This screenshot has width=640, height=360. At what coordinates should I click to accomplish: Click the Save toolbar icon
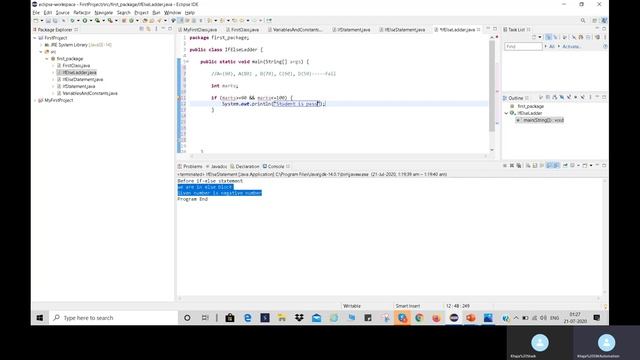(48, 20)
